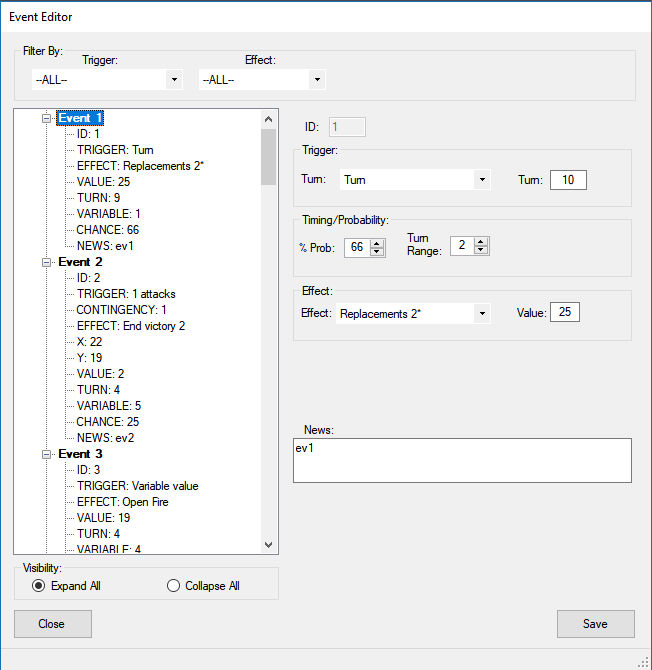Open the Replacements 2* effect dropdown
Viewport: 652px width, 670px height.
coord(482,314)
